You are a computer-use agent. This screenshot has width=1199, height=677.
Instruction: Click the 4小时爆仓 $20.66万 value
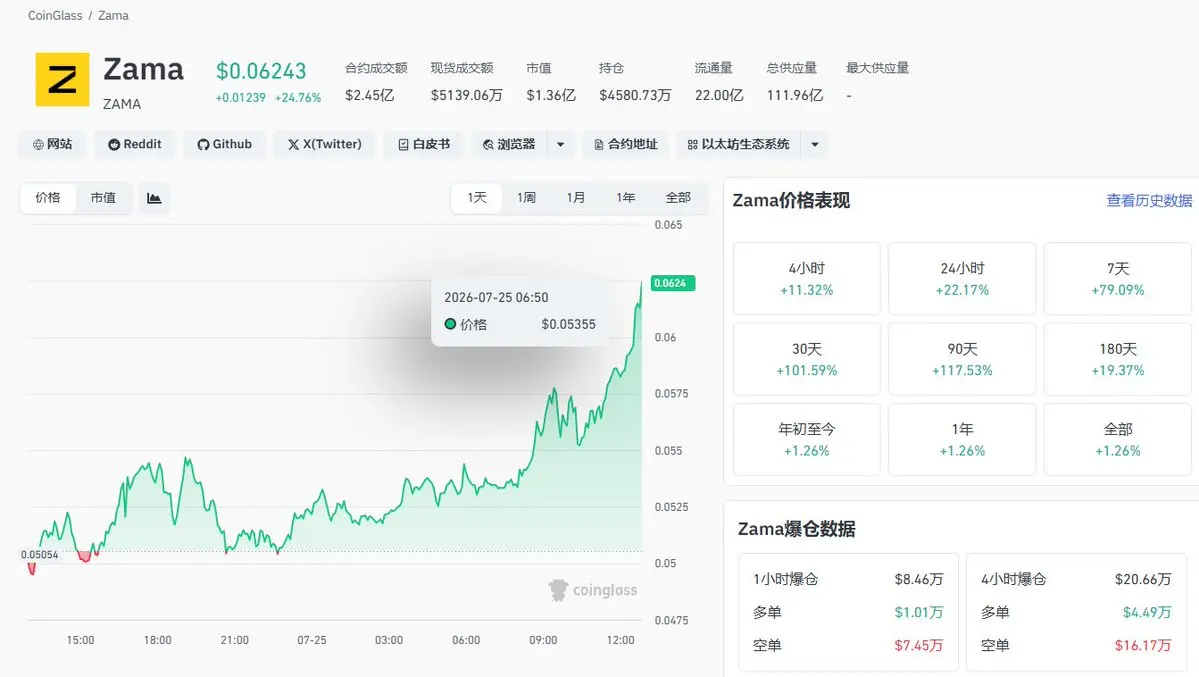pyautogui.click(x=1142, y=579)
